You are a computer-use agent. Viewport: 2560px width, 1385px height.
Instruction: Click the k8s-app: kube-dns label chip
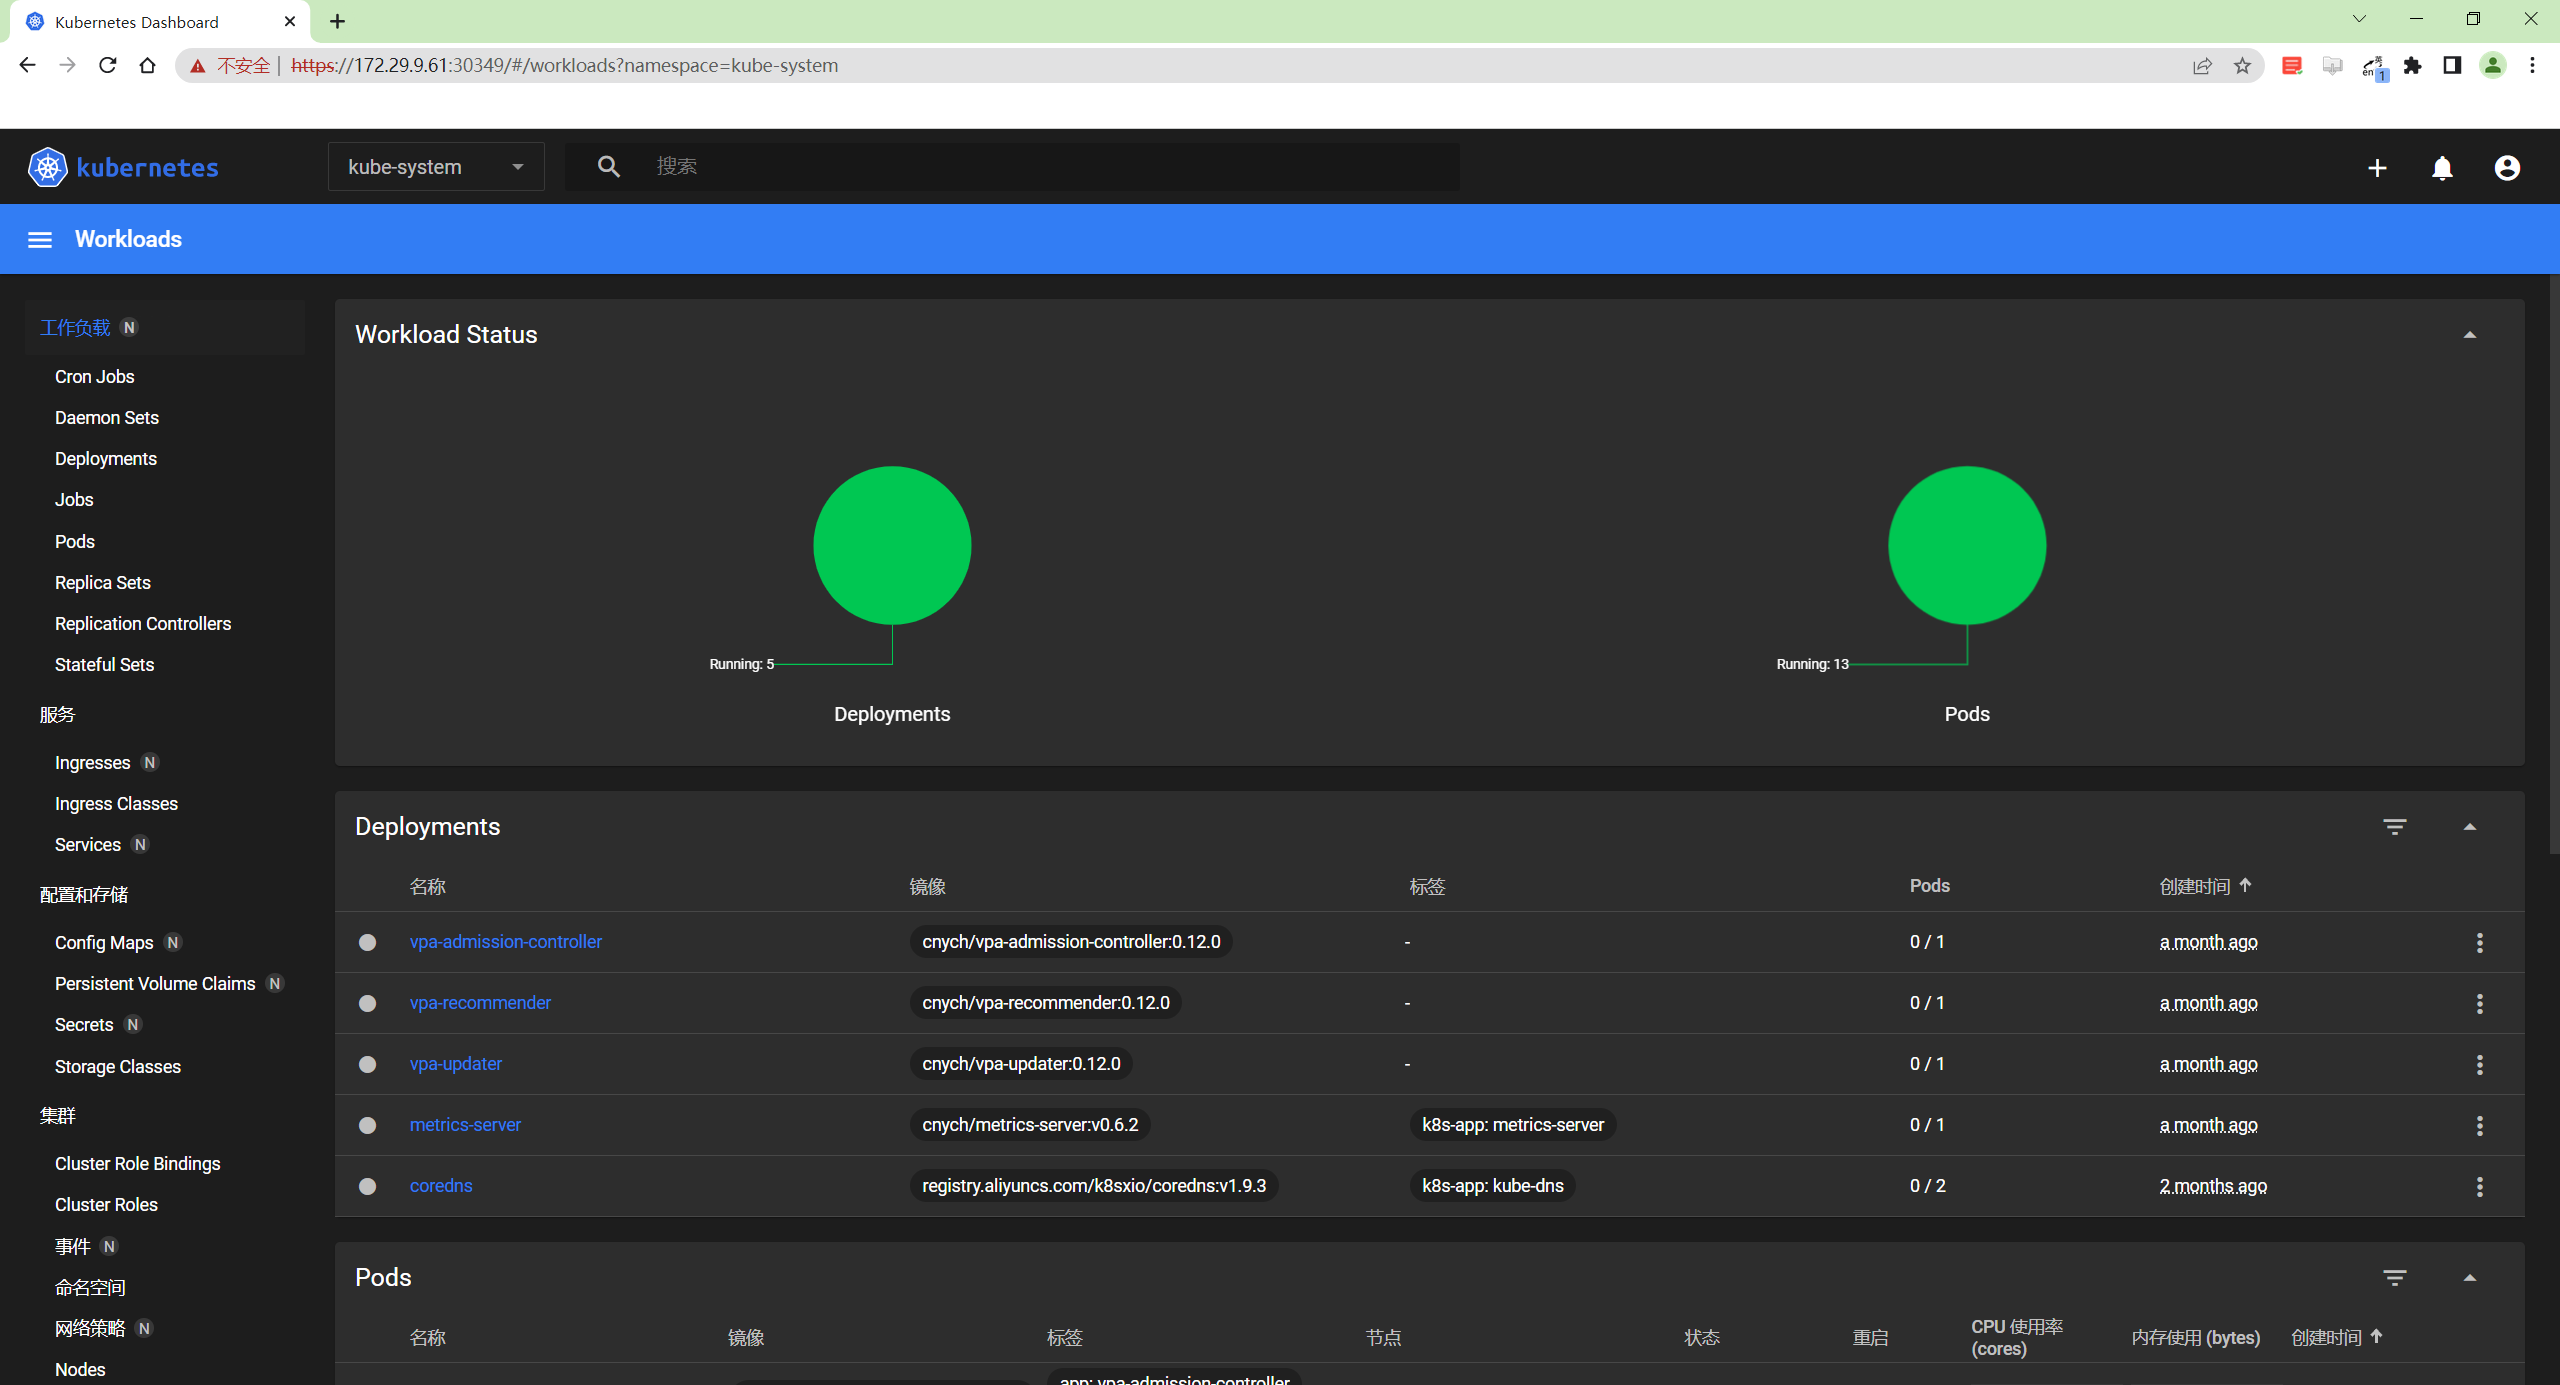pos(1492,1186)
